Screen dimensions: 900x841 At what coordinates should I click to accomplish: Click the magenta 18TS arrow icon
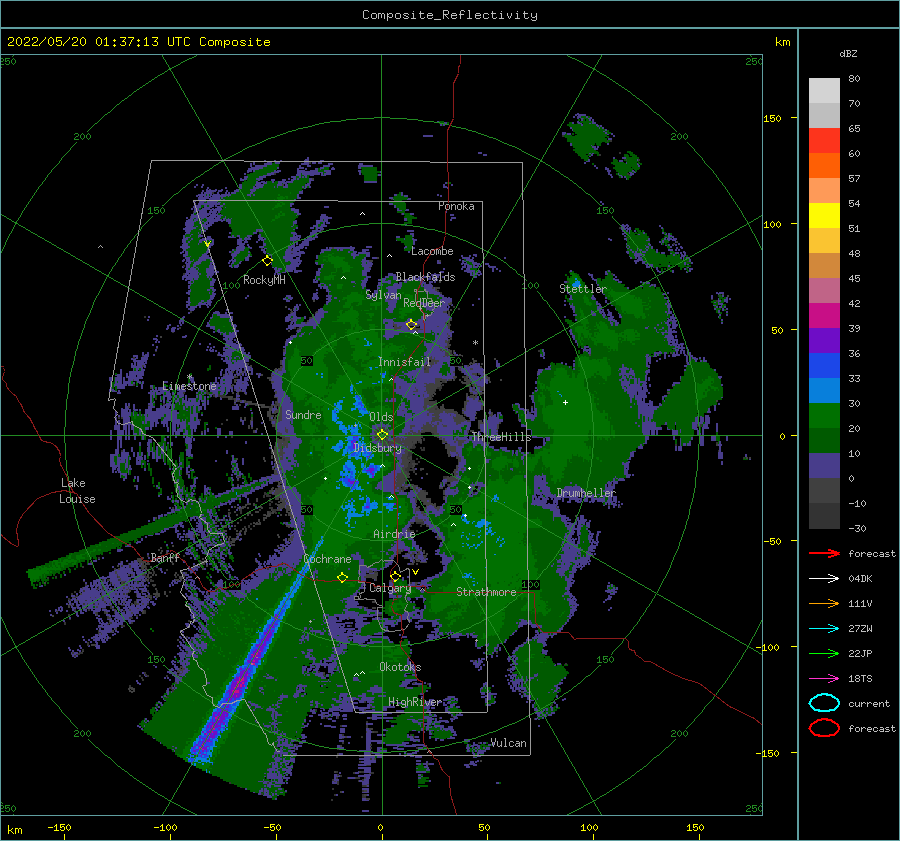pos(824,679)
